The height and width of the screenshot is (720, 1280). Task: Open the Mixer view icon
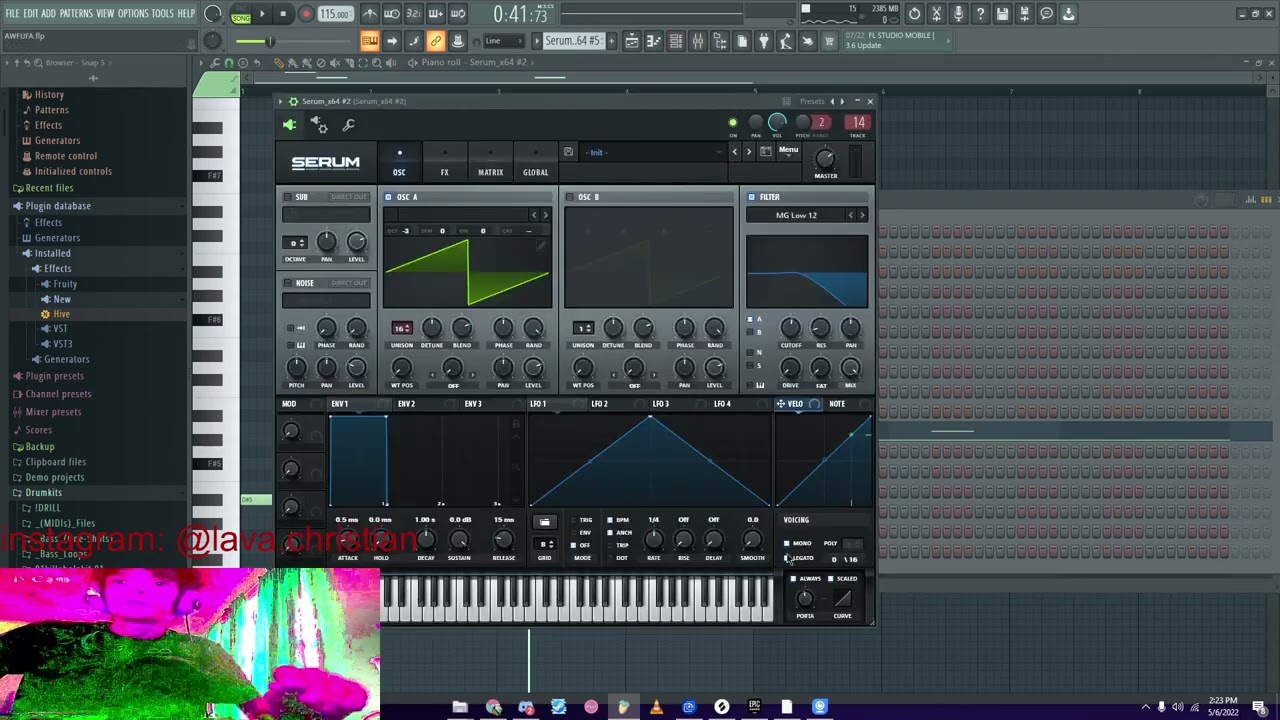[x=698, y=41]
